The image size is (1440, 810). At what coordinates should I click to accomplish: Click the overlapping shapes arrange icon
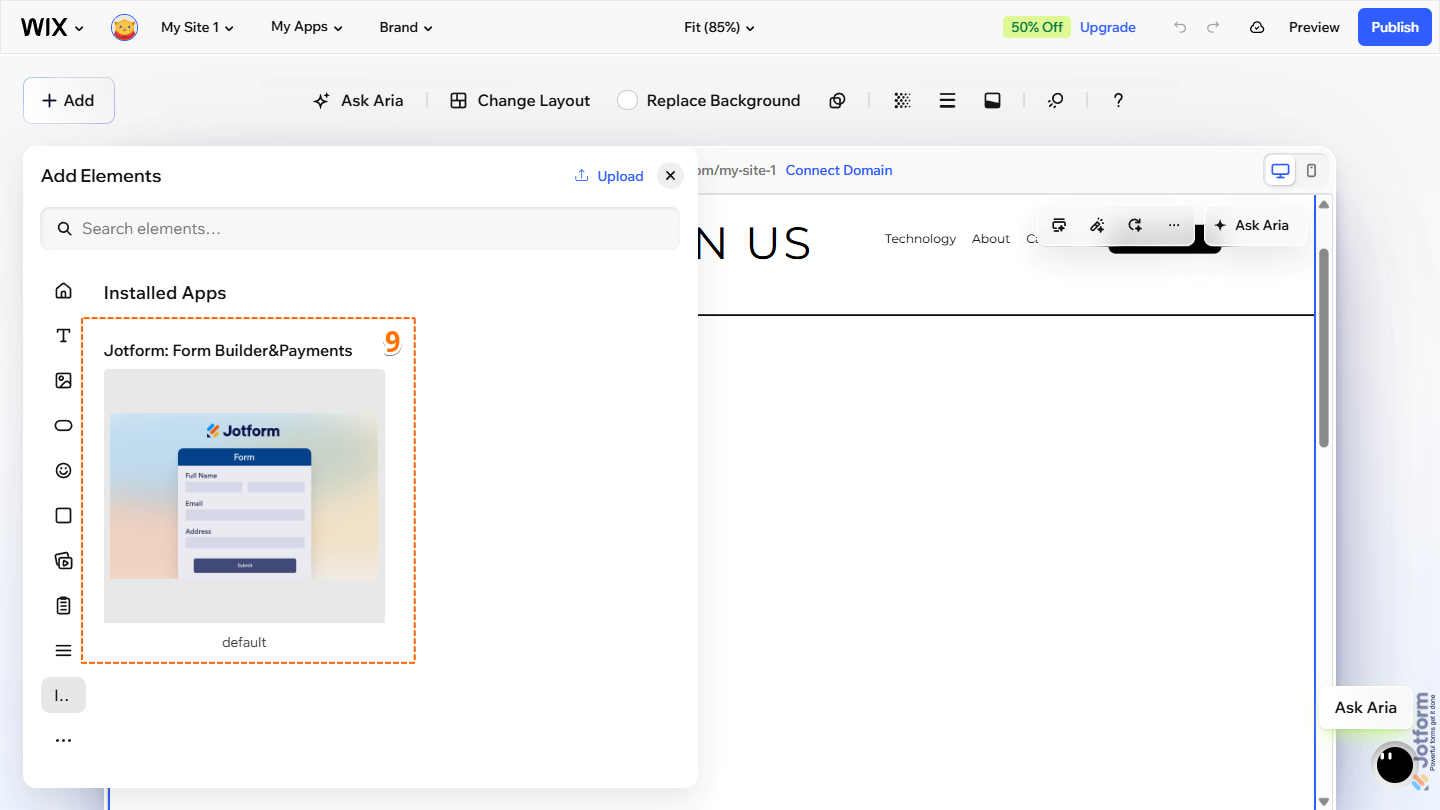click(838, 100)
